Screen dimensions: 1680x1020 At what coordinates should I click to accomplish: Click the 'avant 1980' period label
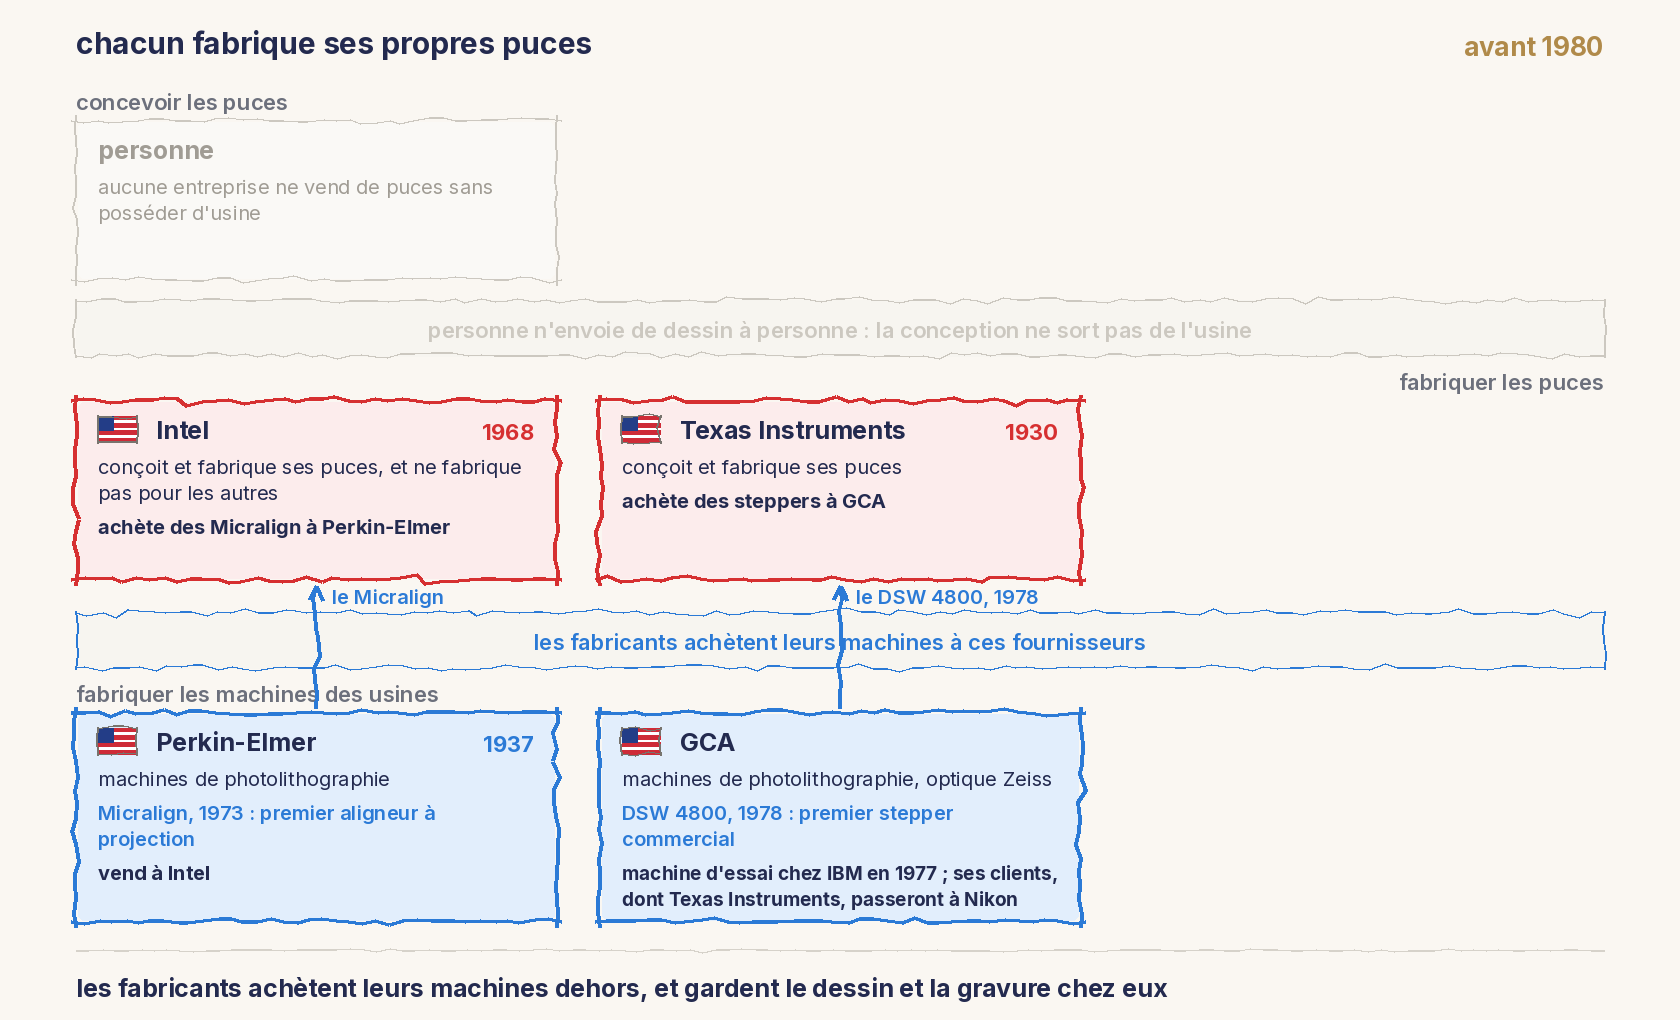point(1533,47)
